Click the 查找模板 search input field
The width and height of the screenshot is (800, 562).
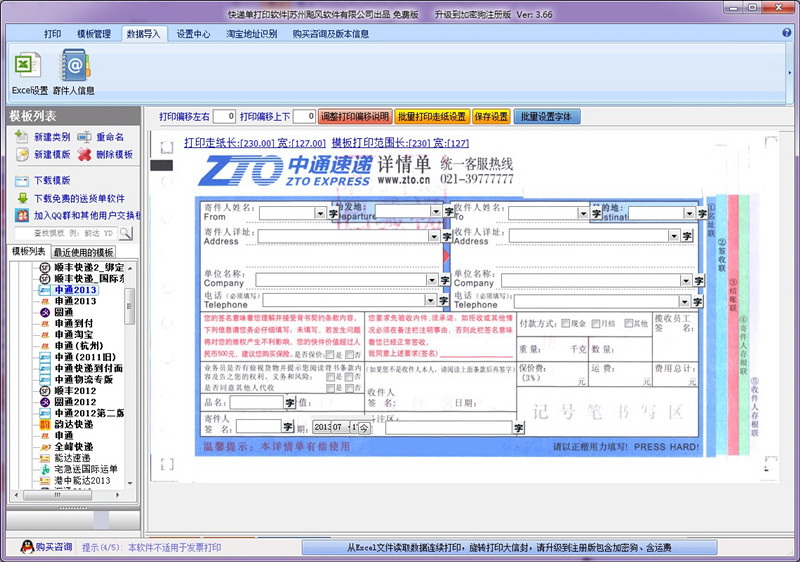66,233
